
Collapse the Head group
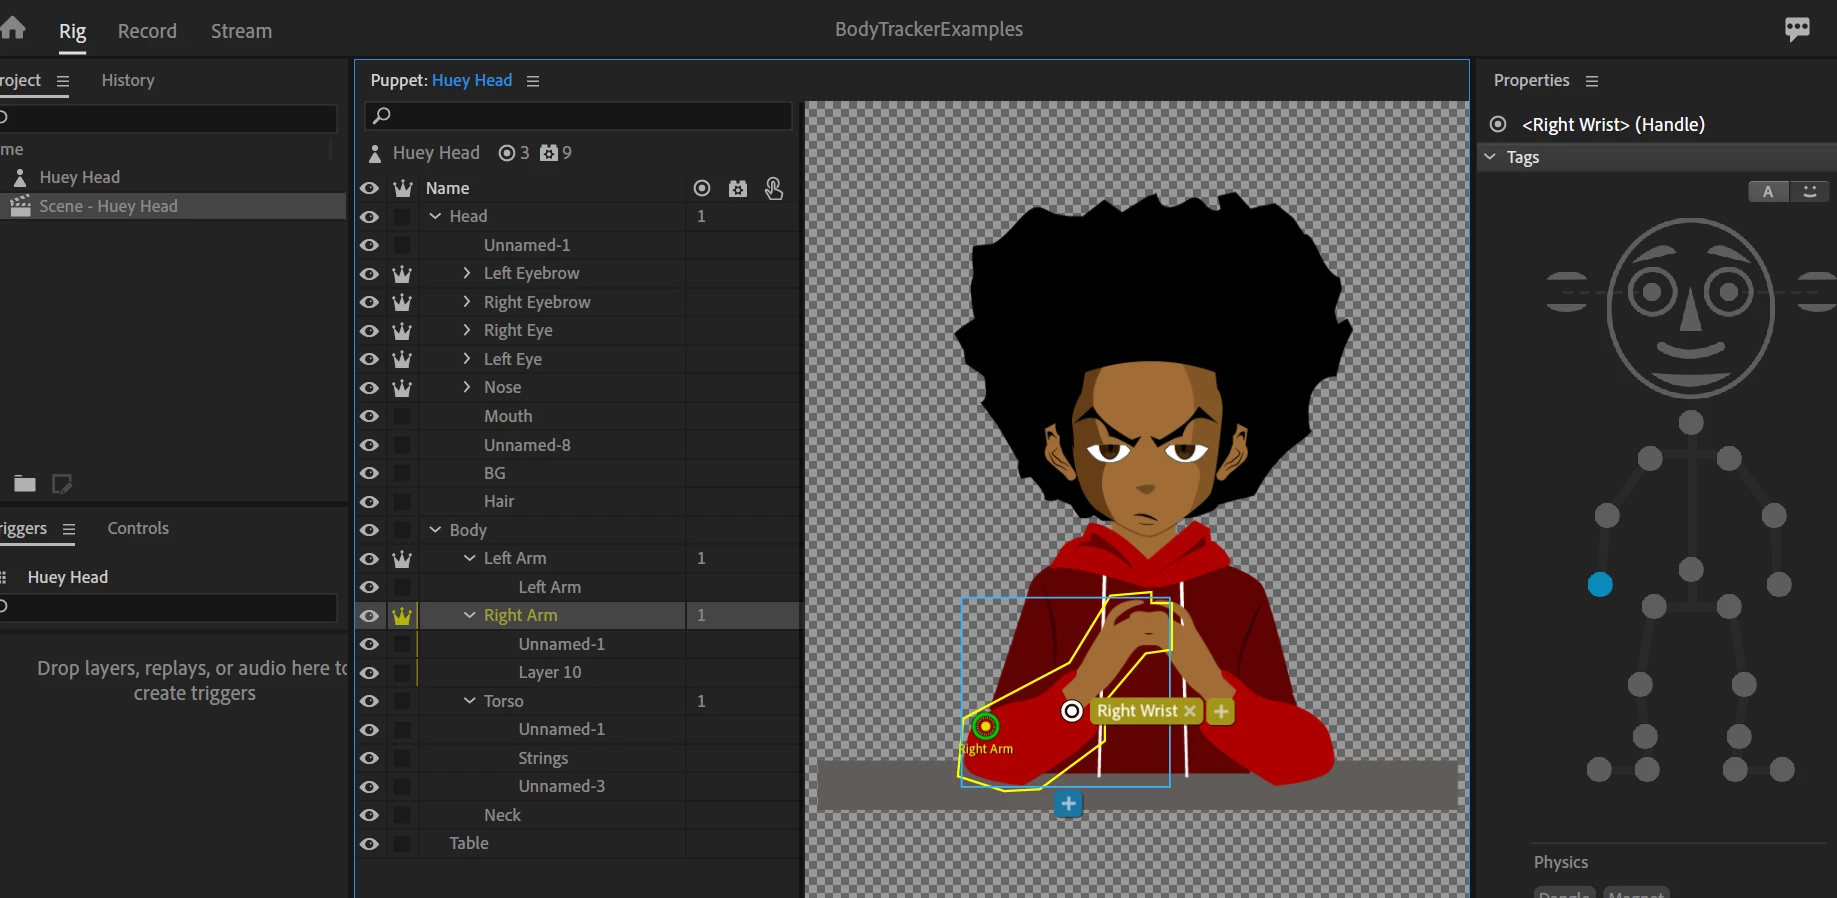(x=435, y=216)
